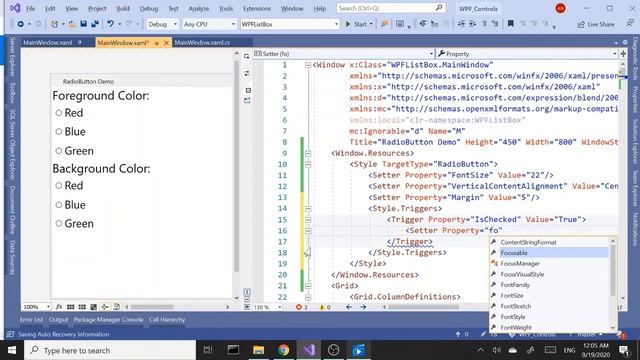
Task: Click the Save toolbar icon
Action: click(x=83, y=24)
